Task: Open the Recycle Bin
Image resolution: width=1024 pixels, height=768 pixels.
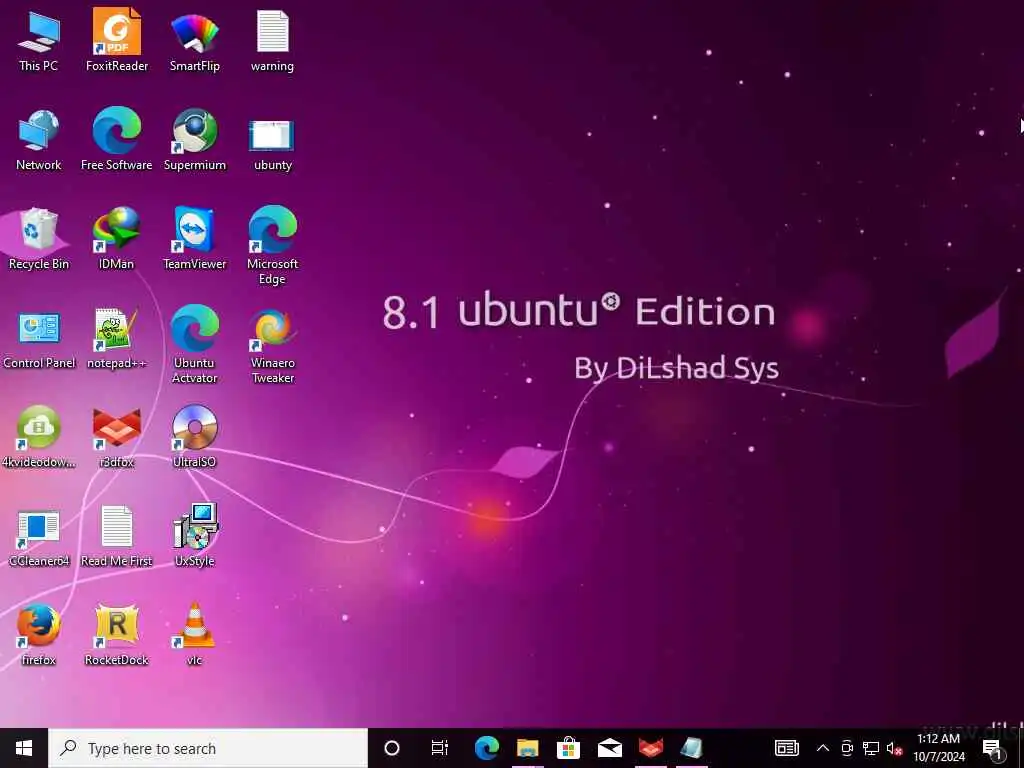Action: point(39,238)
